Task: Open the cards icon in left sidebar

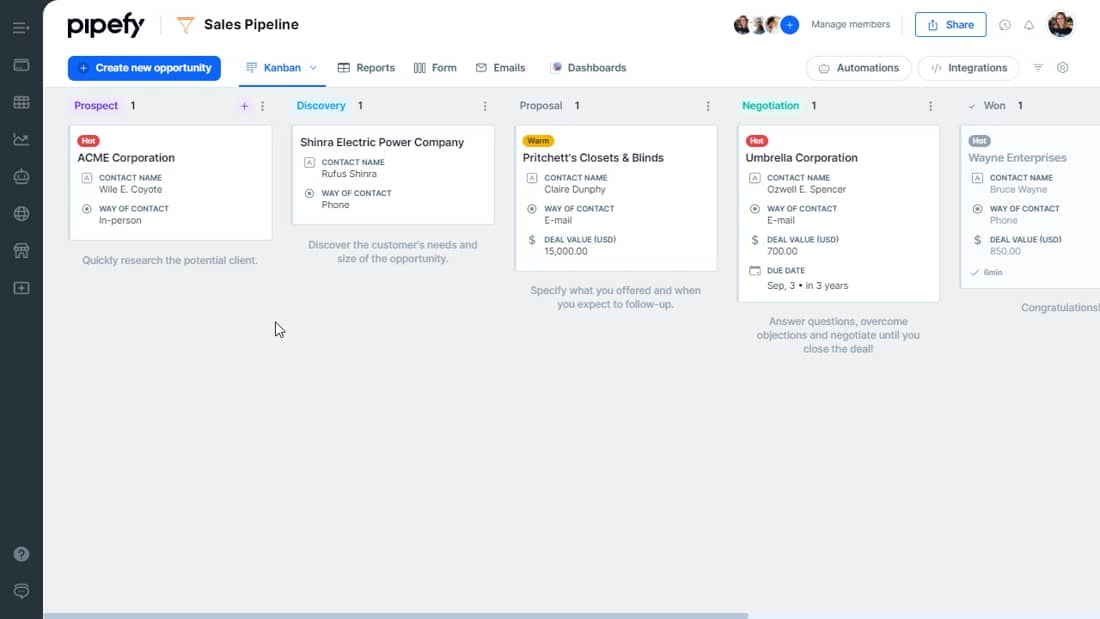Action: click(21, 65)
